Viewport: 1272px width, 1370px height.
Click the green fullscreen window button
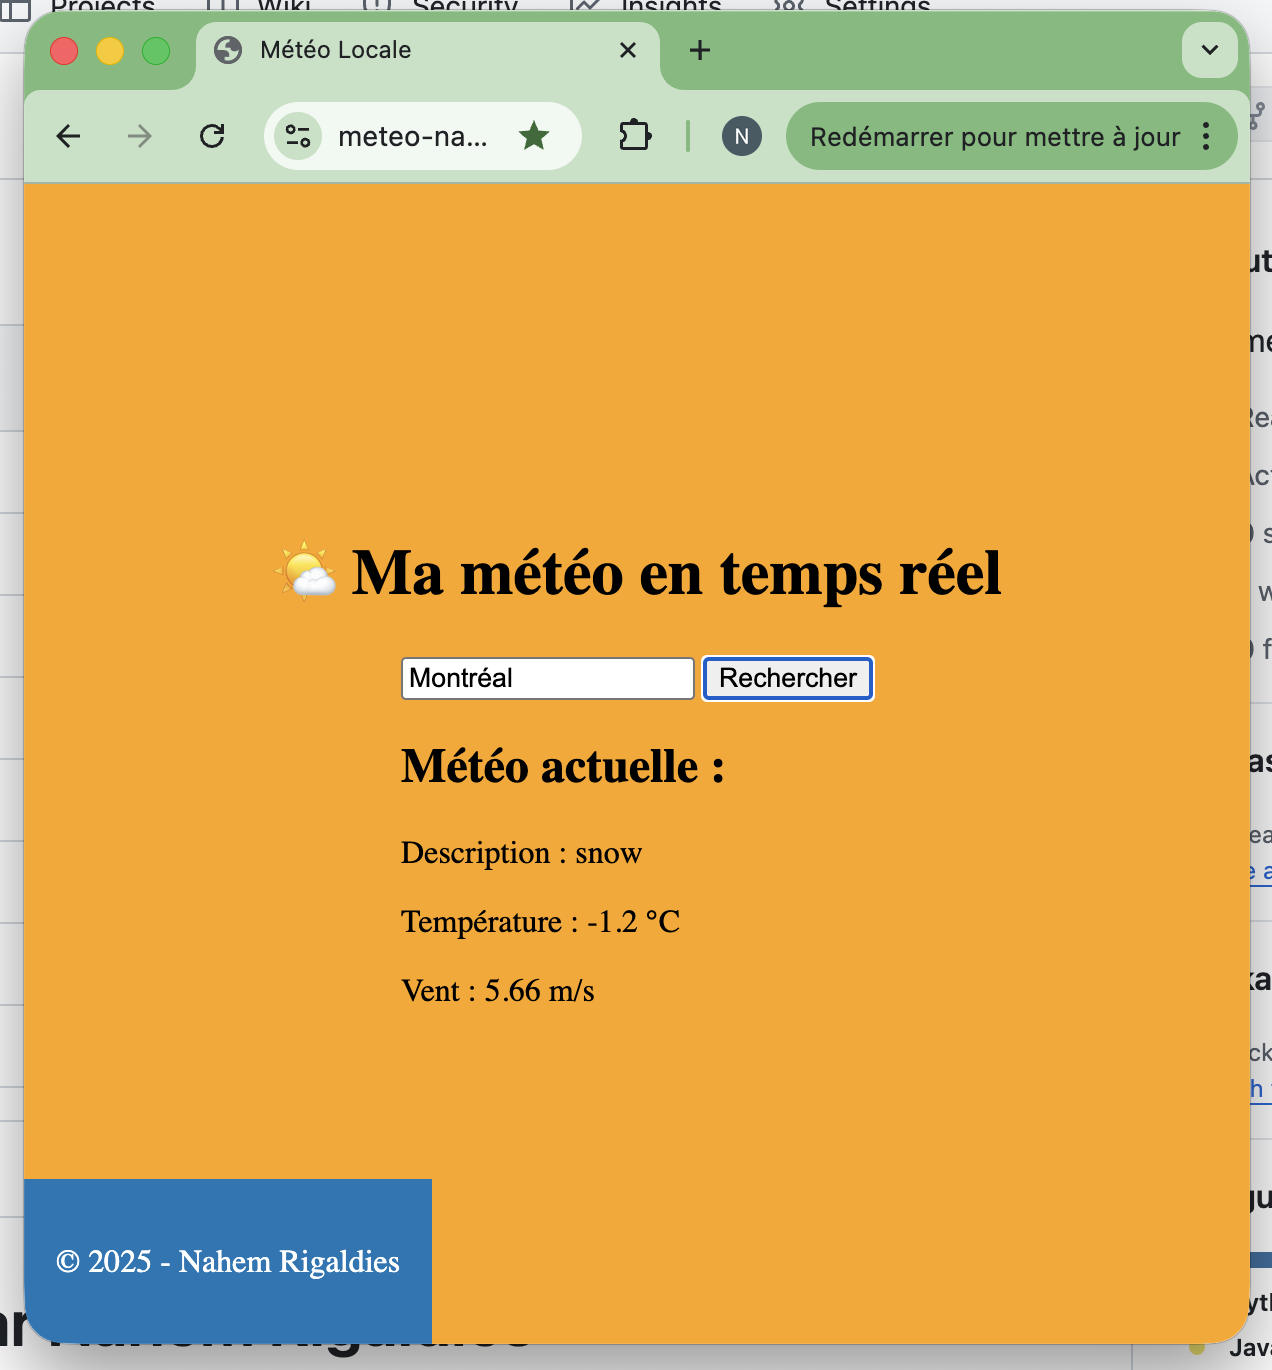tap(156, 50)
